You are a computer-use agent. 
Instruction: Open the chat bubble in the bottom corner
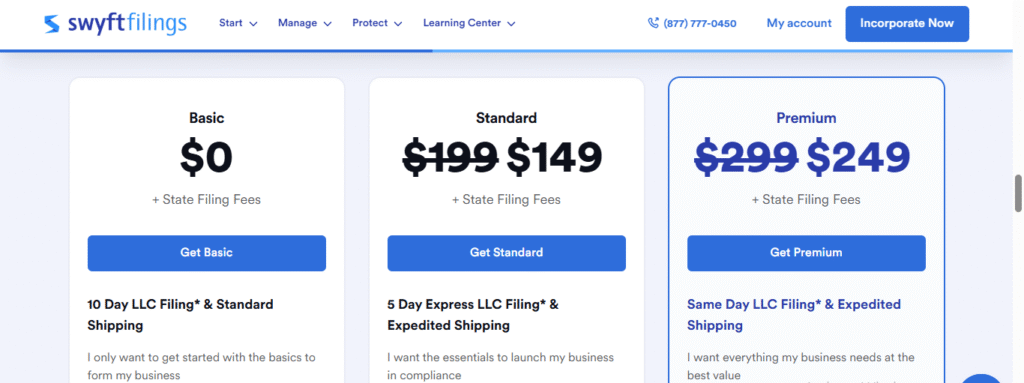click(984, 378)
